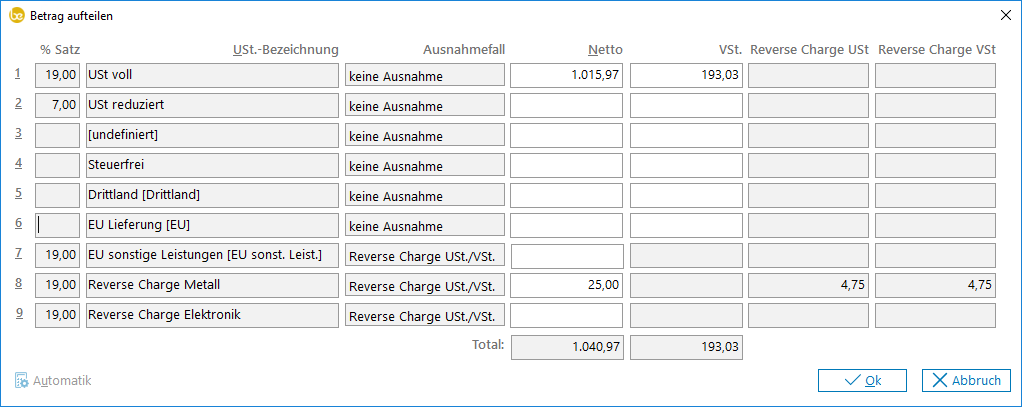Cancel the dialog using Abbruch
The height and width of the screenshot is (407, 1022).
point(965,380)
